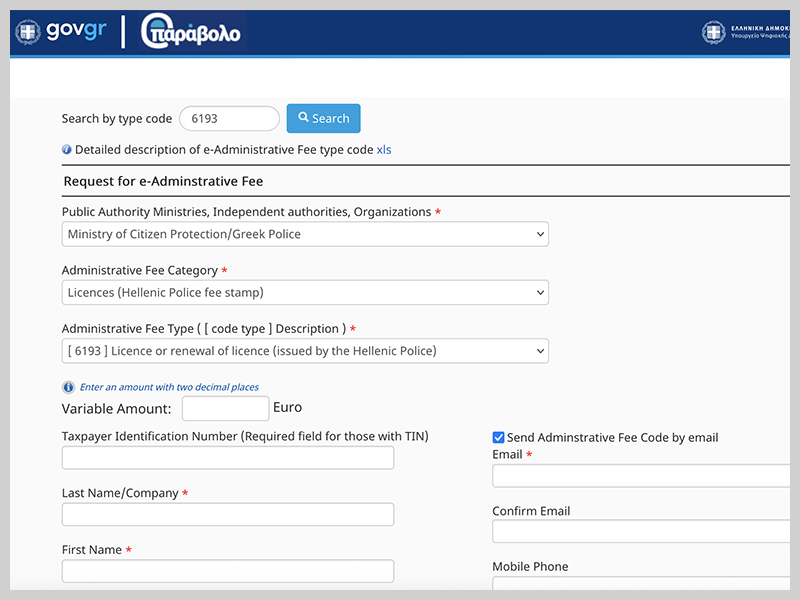Click the Hellenic Republic emblem at top right
Image resolution: width=800 pixels, height=600 pixels.
pyautogui.click(x=713, y=32)
